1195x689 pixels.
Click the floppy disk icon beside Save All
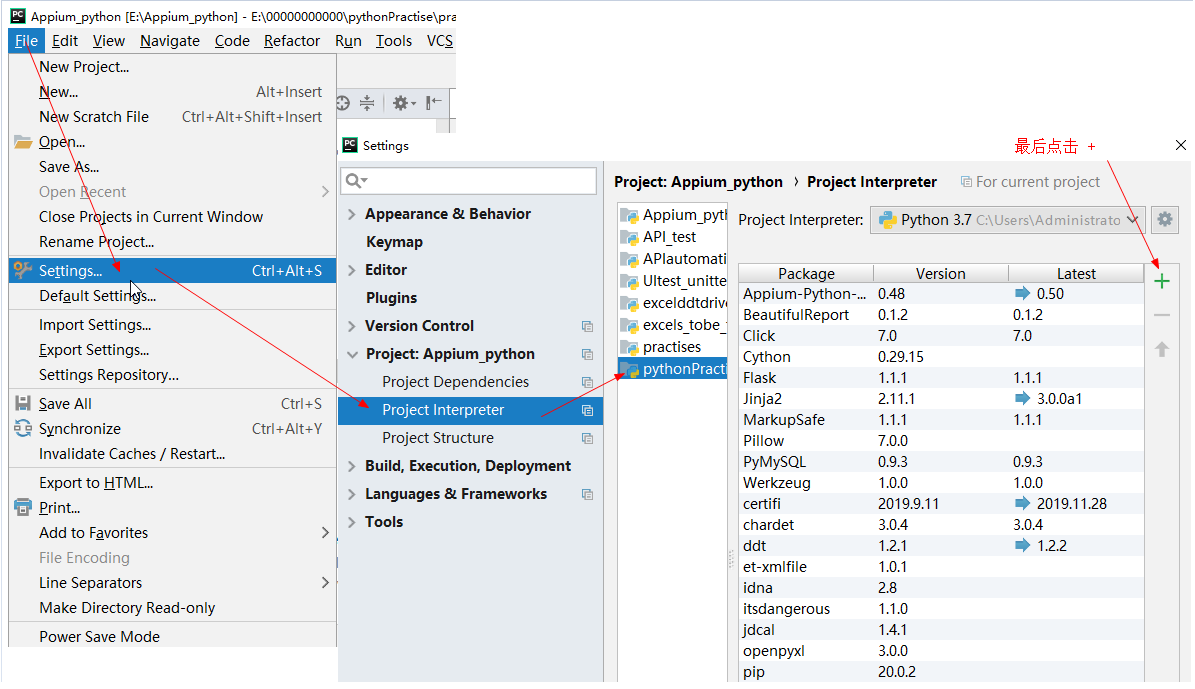point(23,403)
